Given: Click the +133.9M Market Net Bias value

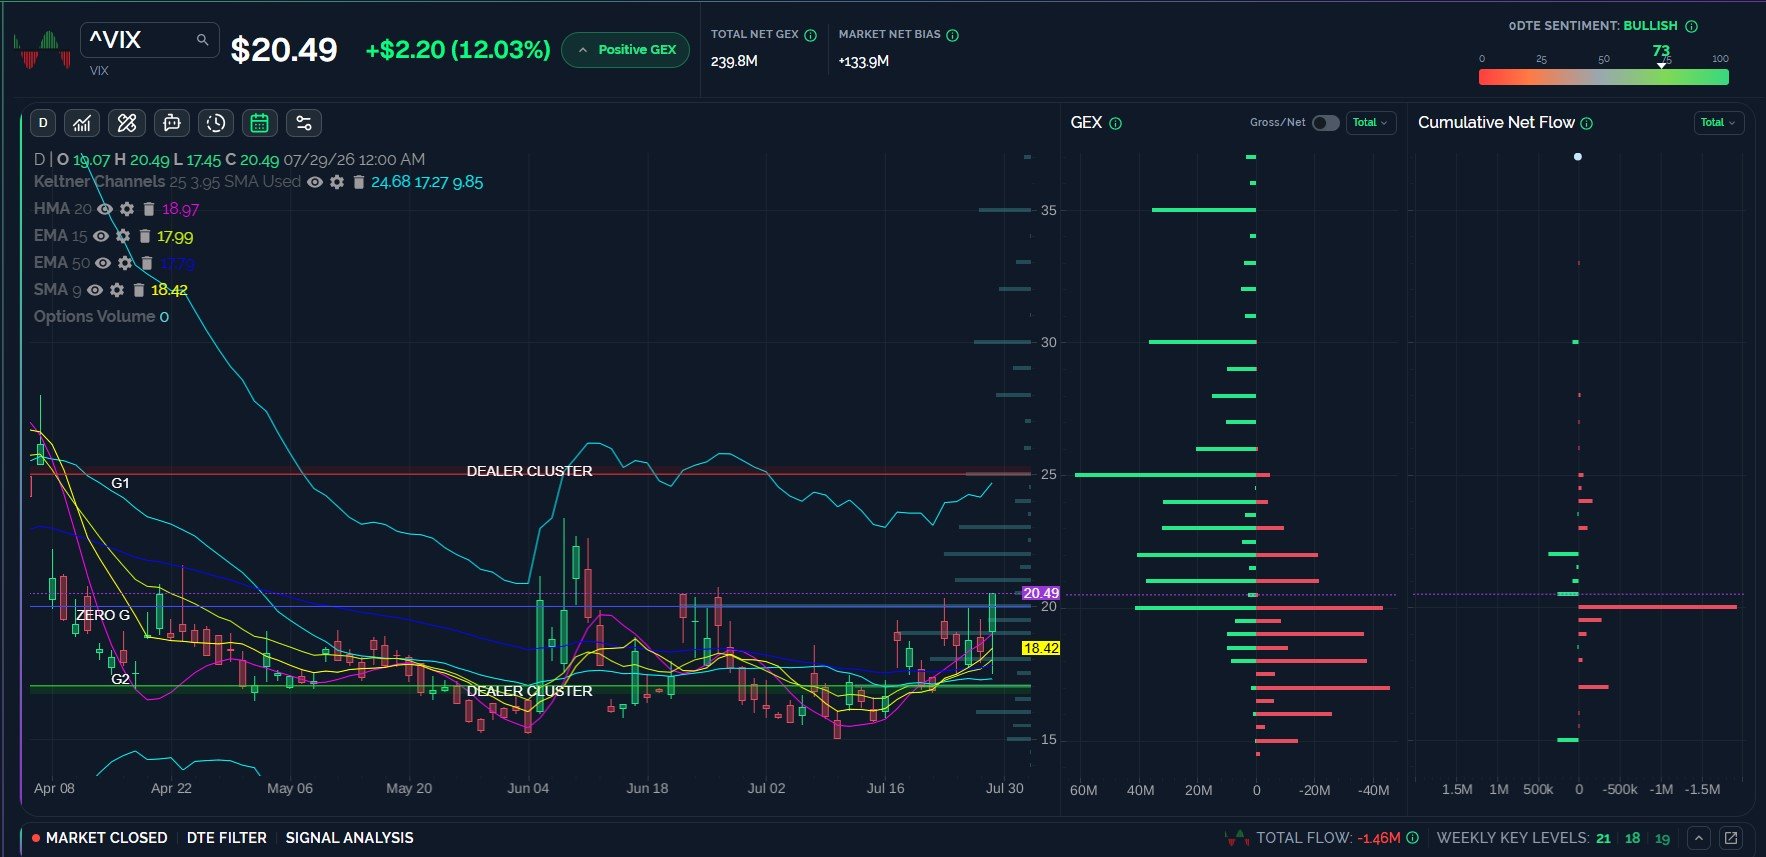Looking at the screenshot, I should pos(864,61).
